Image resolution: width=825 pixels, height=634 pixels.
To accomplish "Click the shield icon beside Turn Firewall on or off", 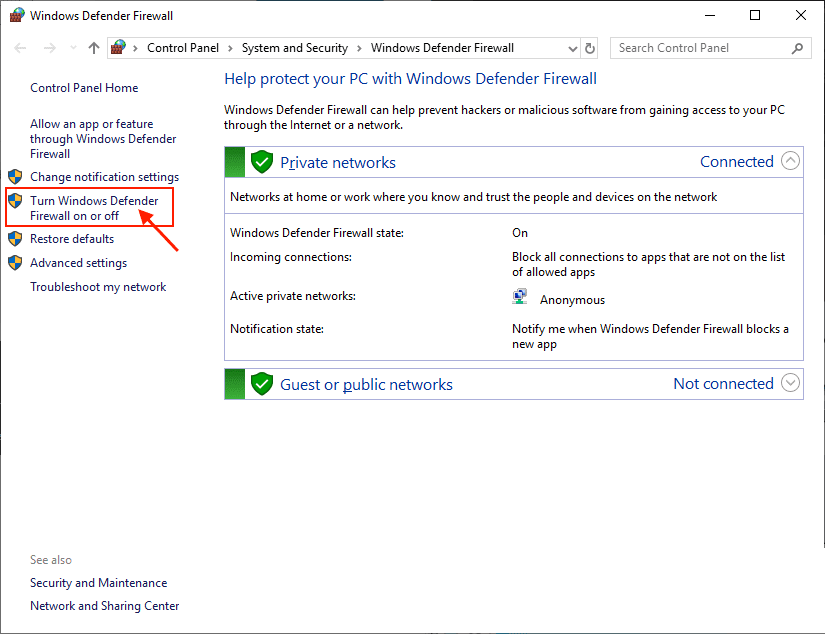I will pos(15,200).
